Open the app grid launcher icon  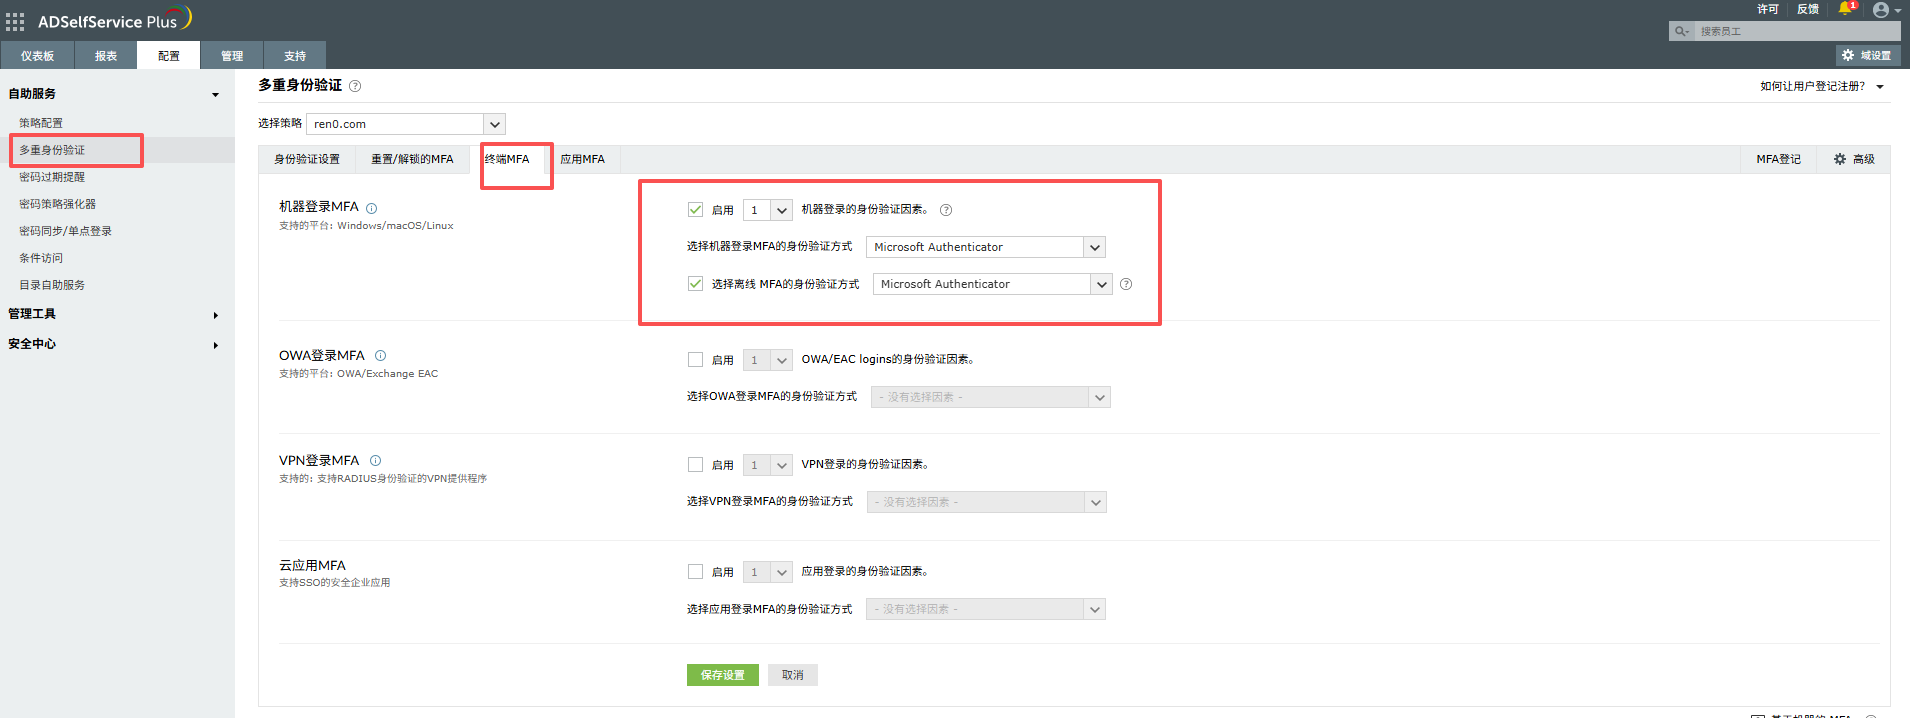tap(15, 21)
